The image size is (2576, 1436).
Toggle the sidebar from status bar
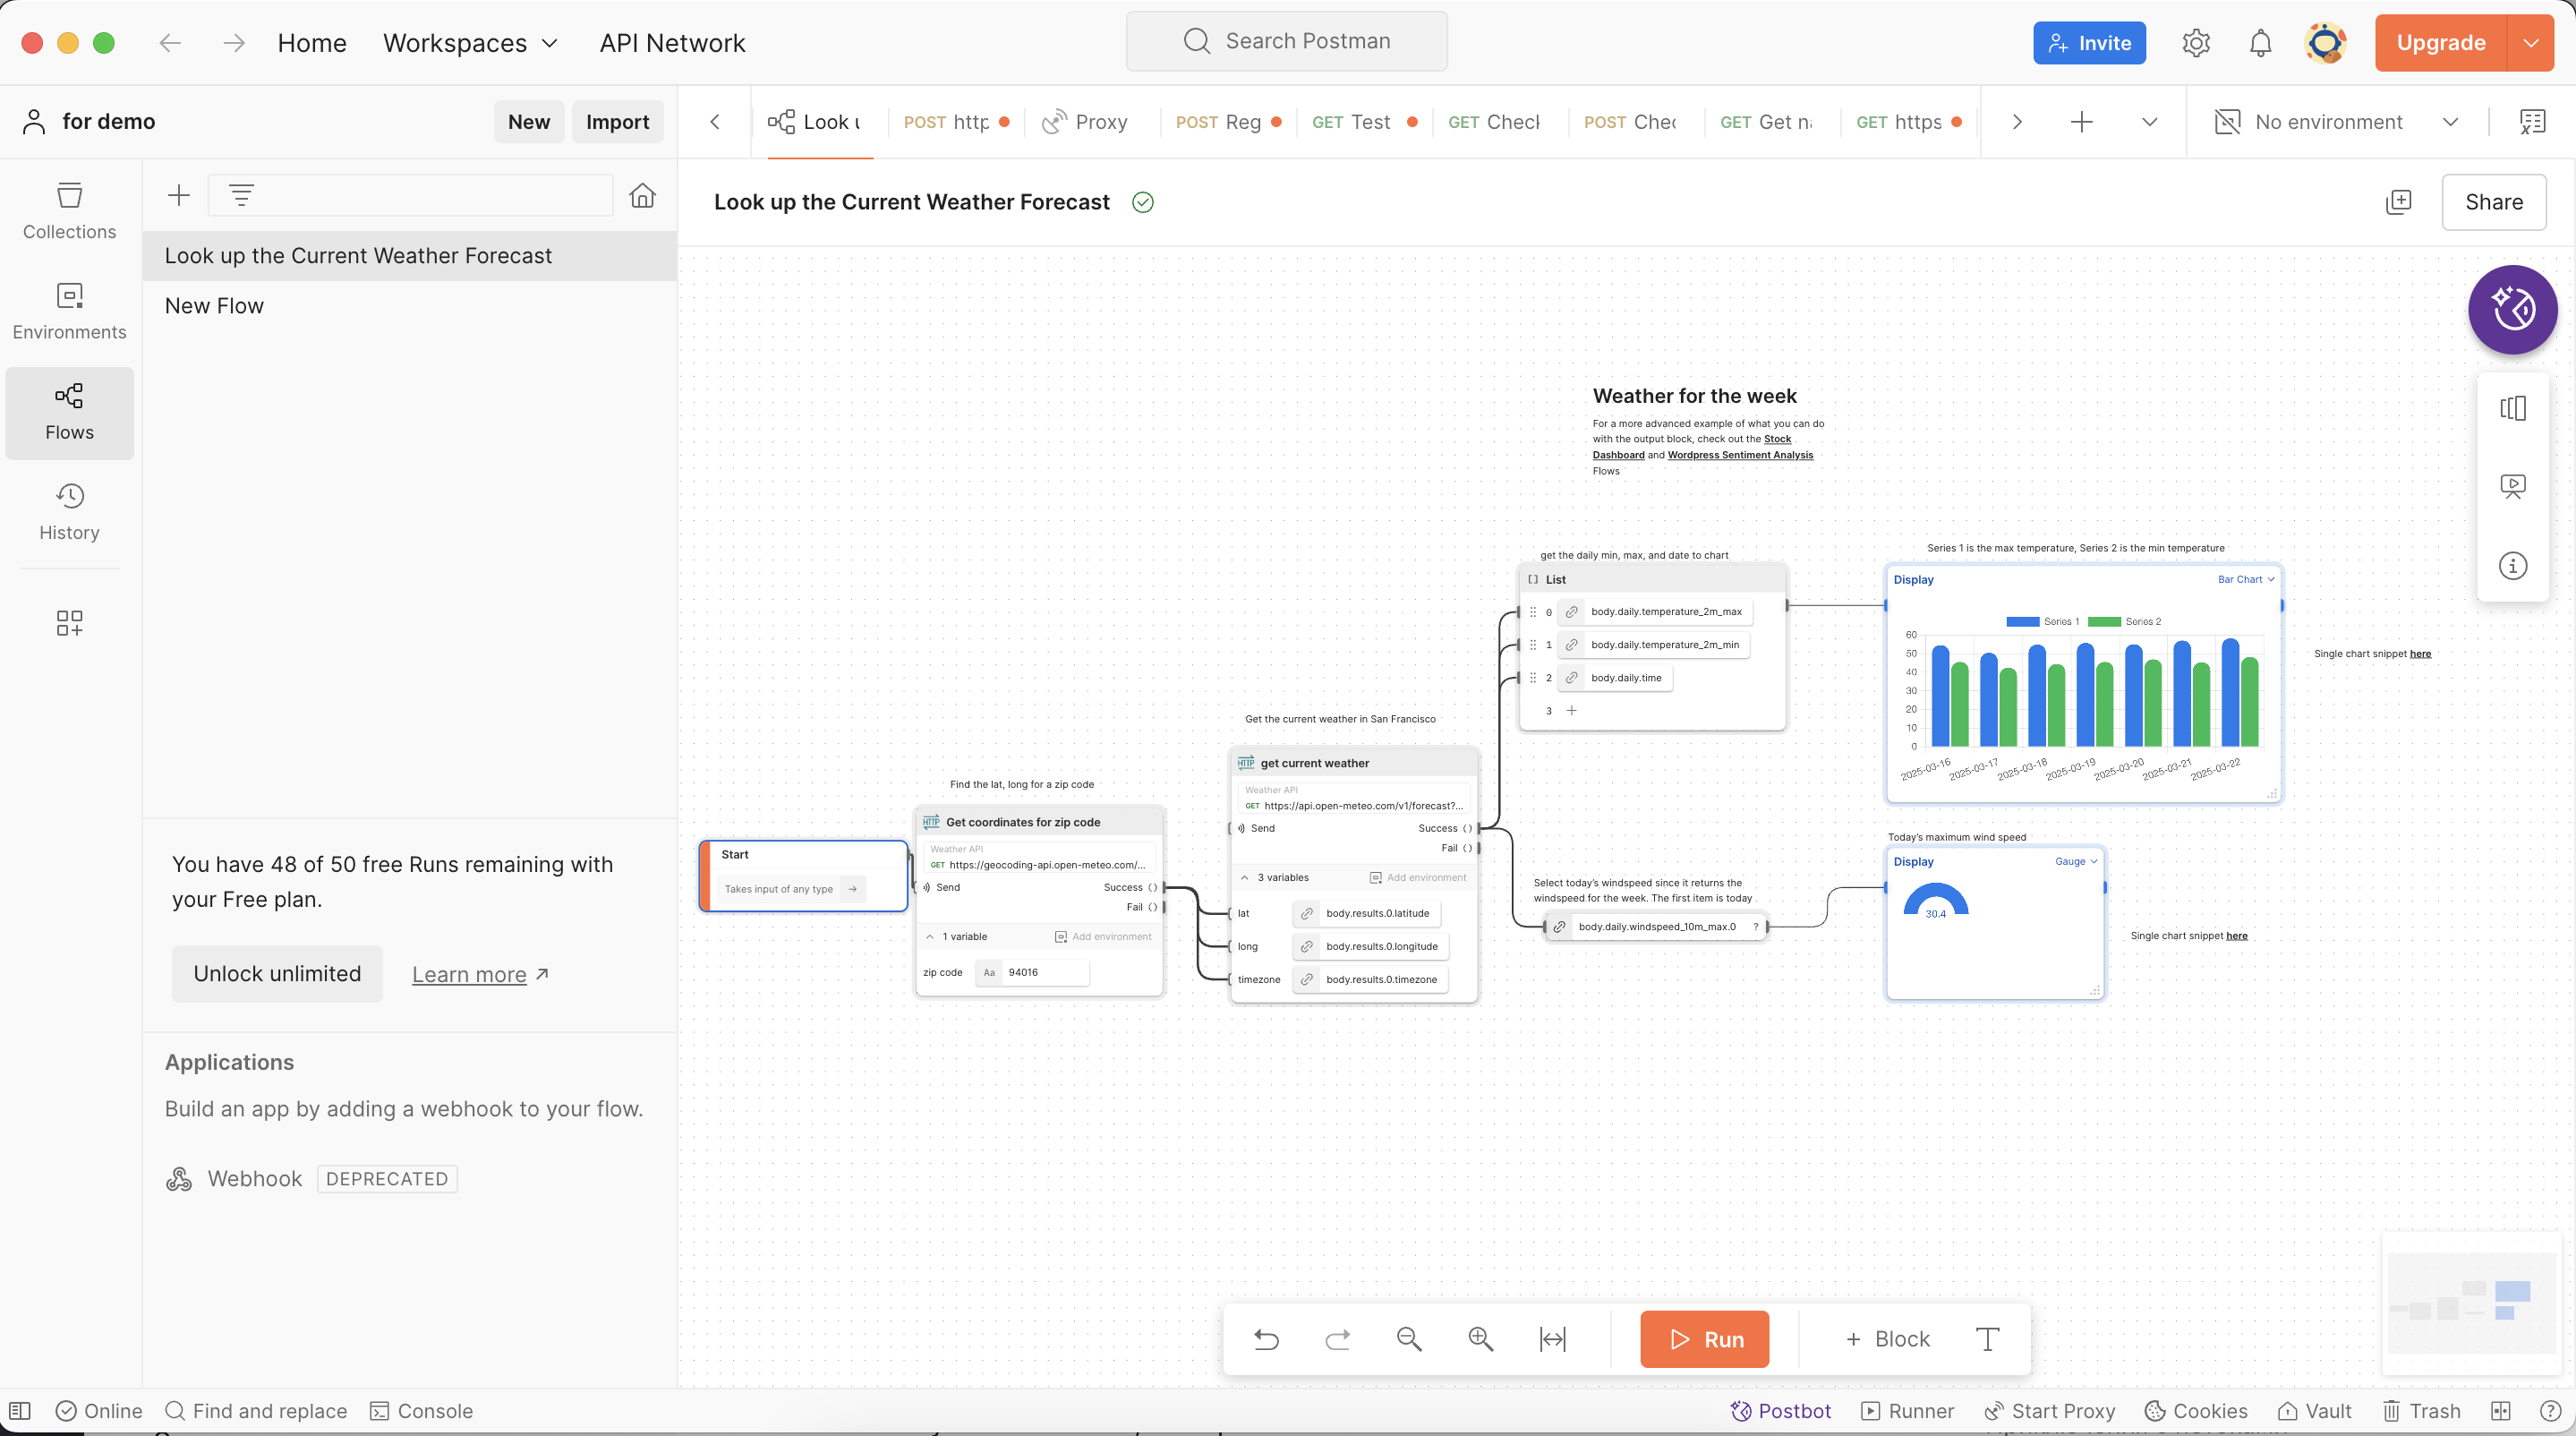[20, 1411]
